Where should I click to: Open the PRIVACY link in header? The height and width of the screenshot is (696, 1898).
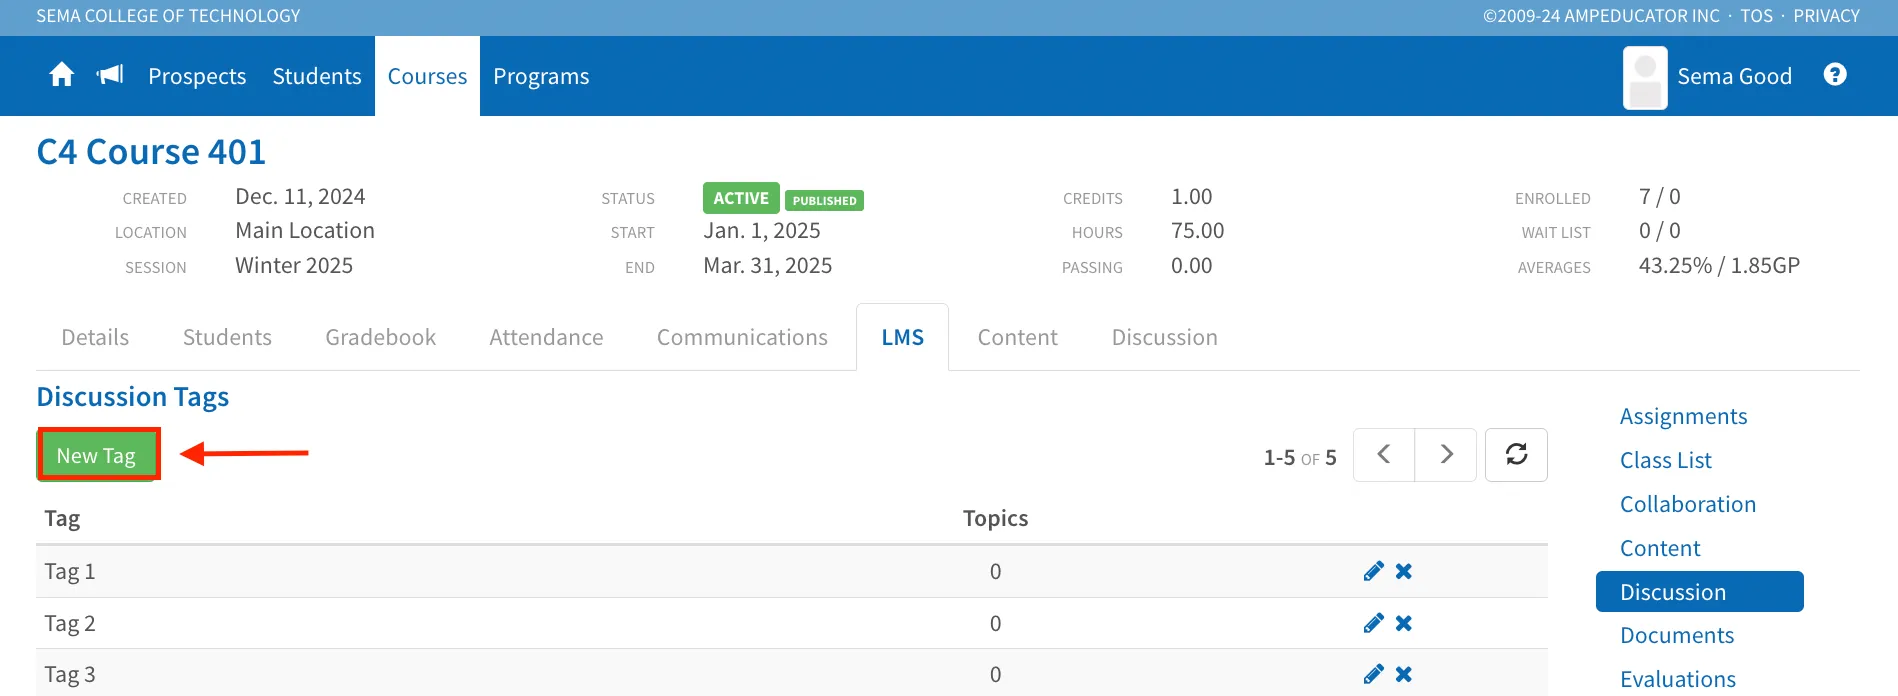[1826, 16]
